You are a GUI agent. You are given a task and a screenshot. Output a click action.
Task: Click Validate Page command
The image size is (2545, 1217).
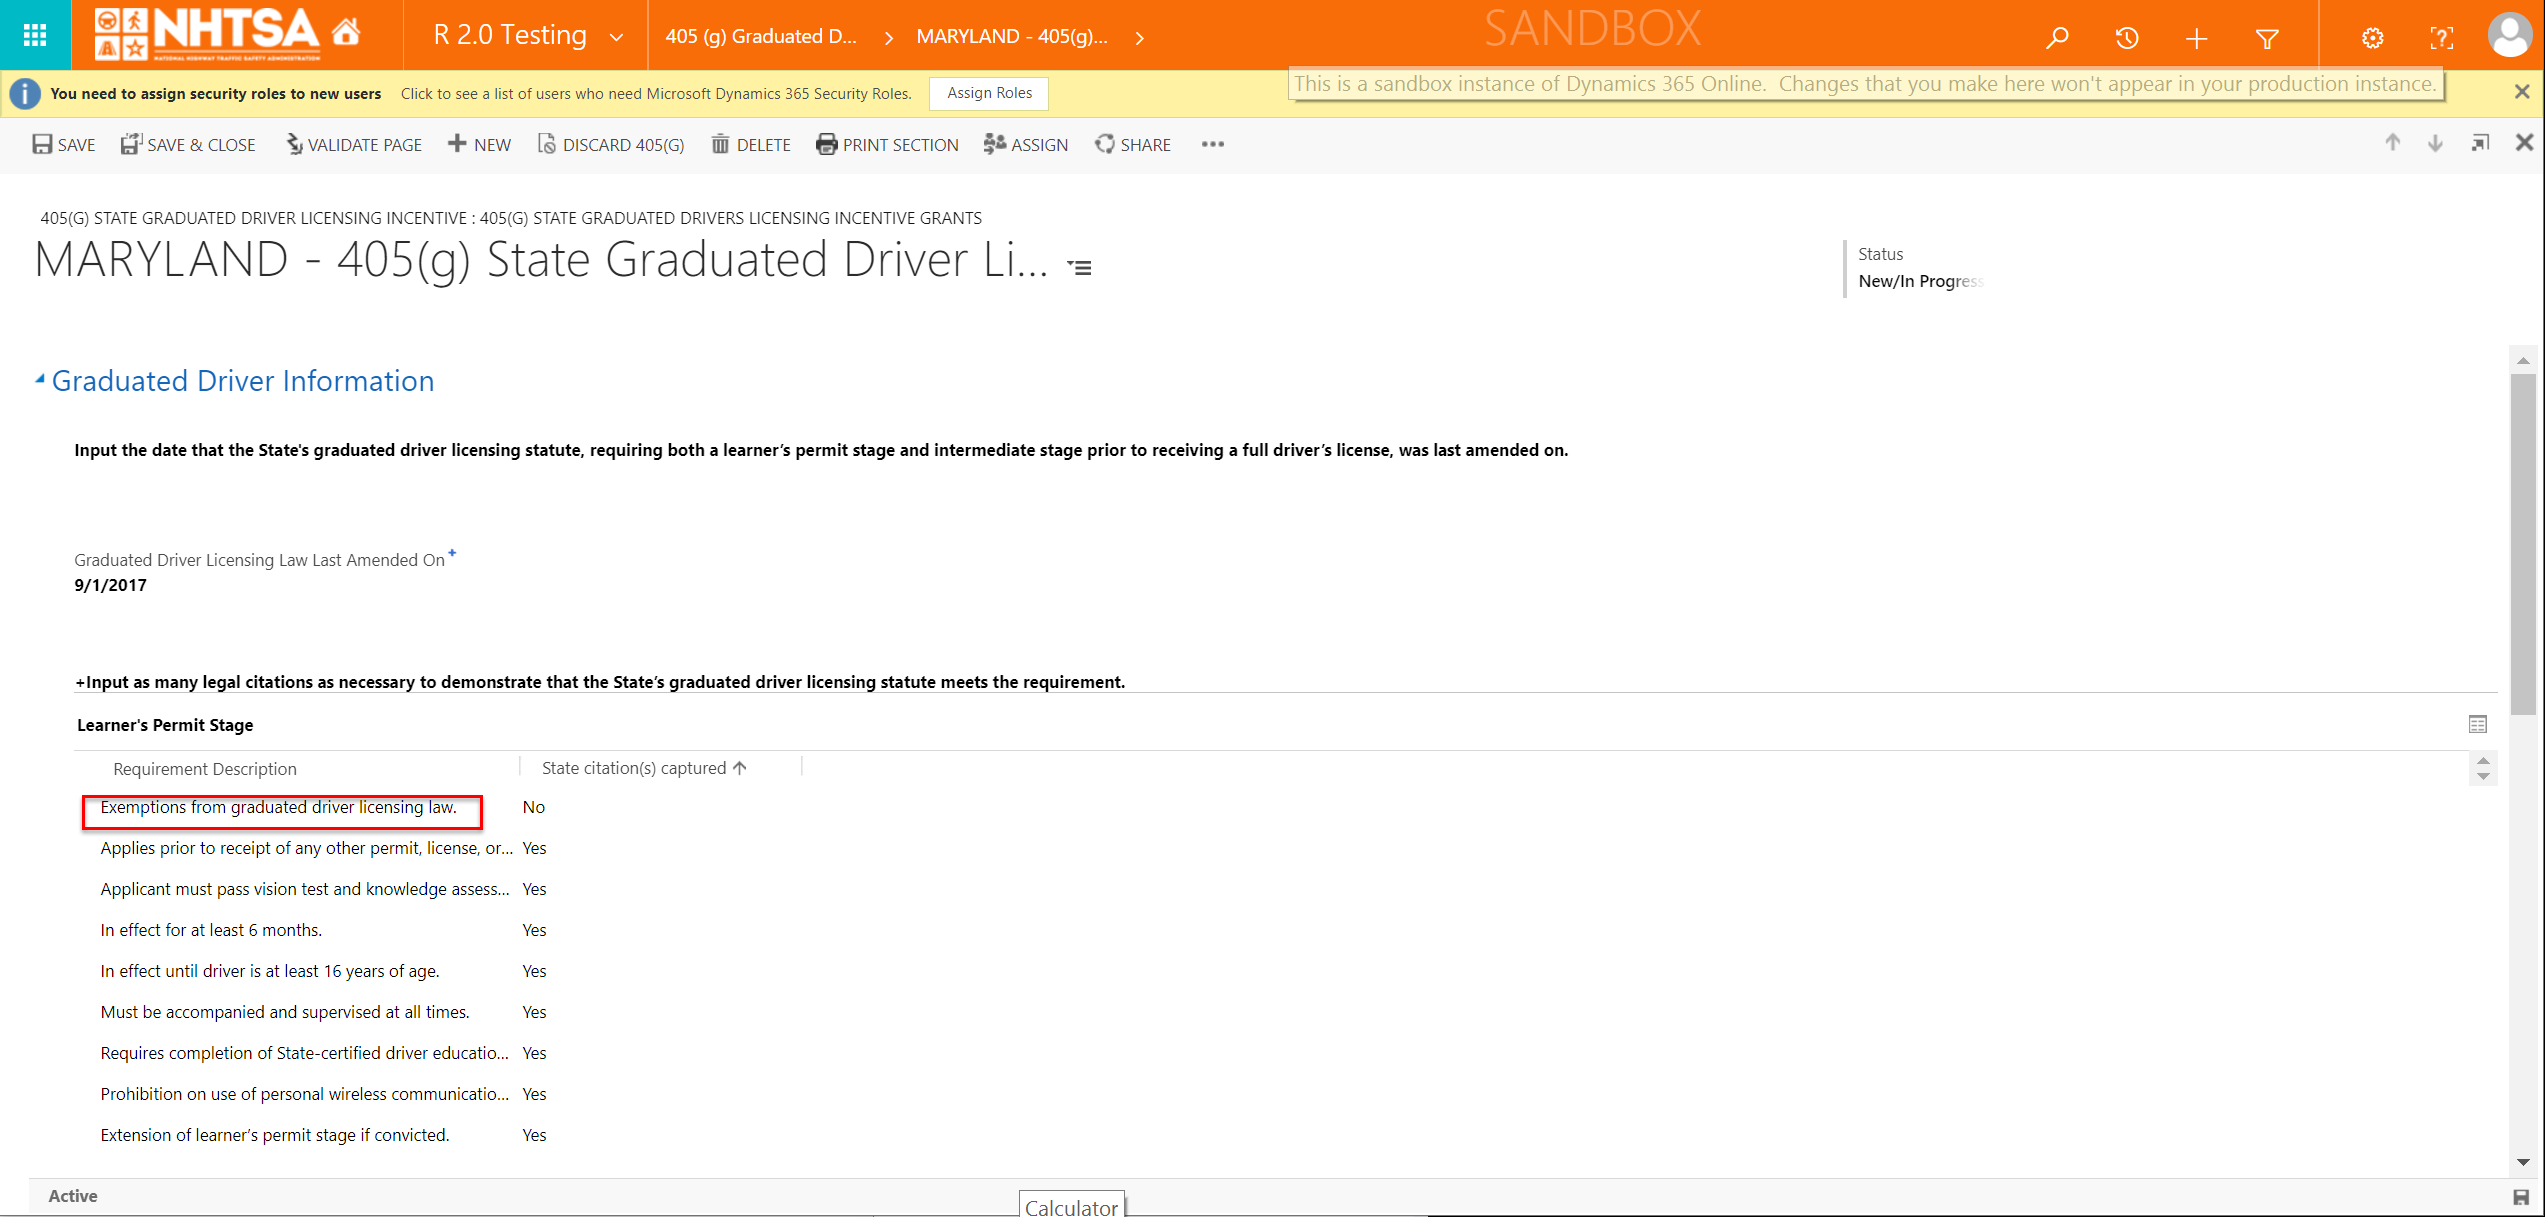tap(354, 145)
